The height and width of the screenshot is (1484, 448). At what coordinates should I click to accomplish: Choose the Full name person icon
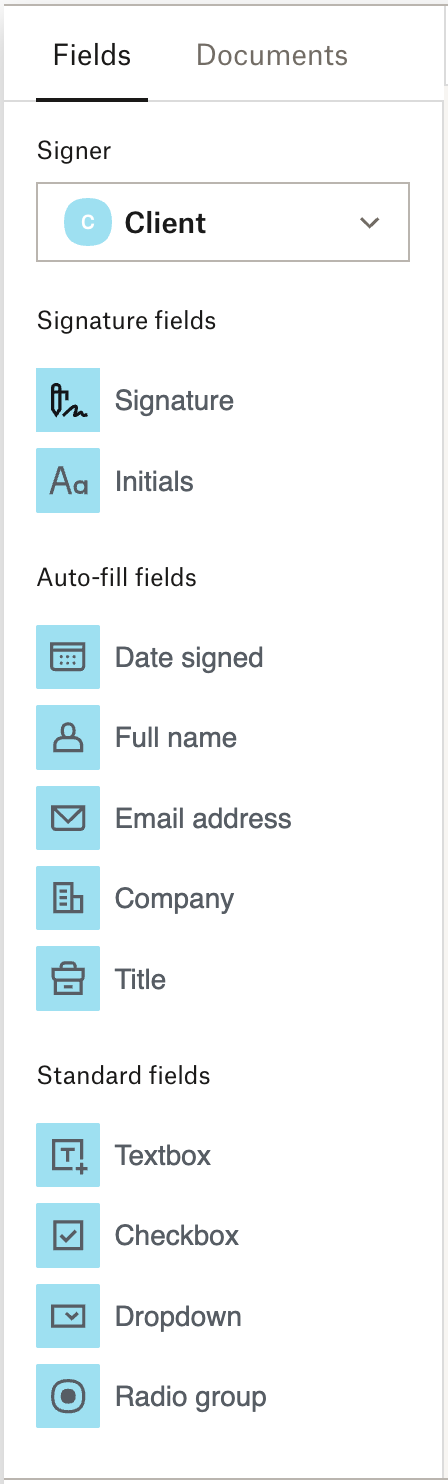click(x=68, y=738)
